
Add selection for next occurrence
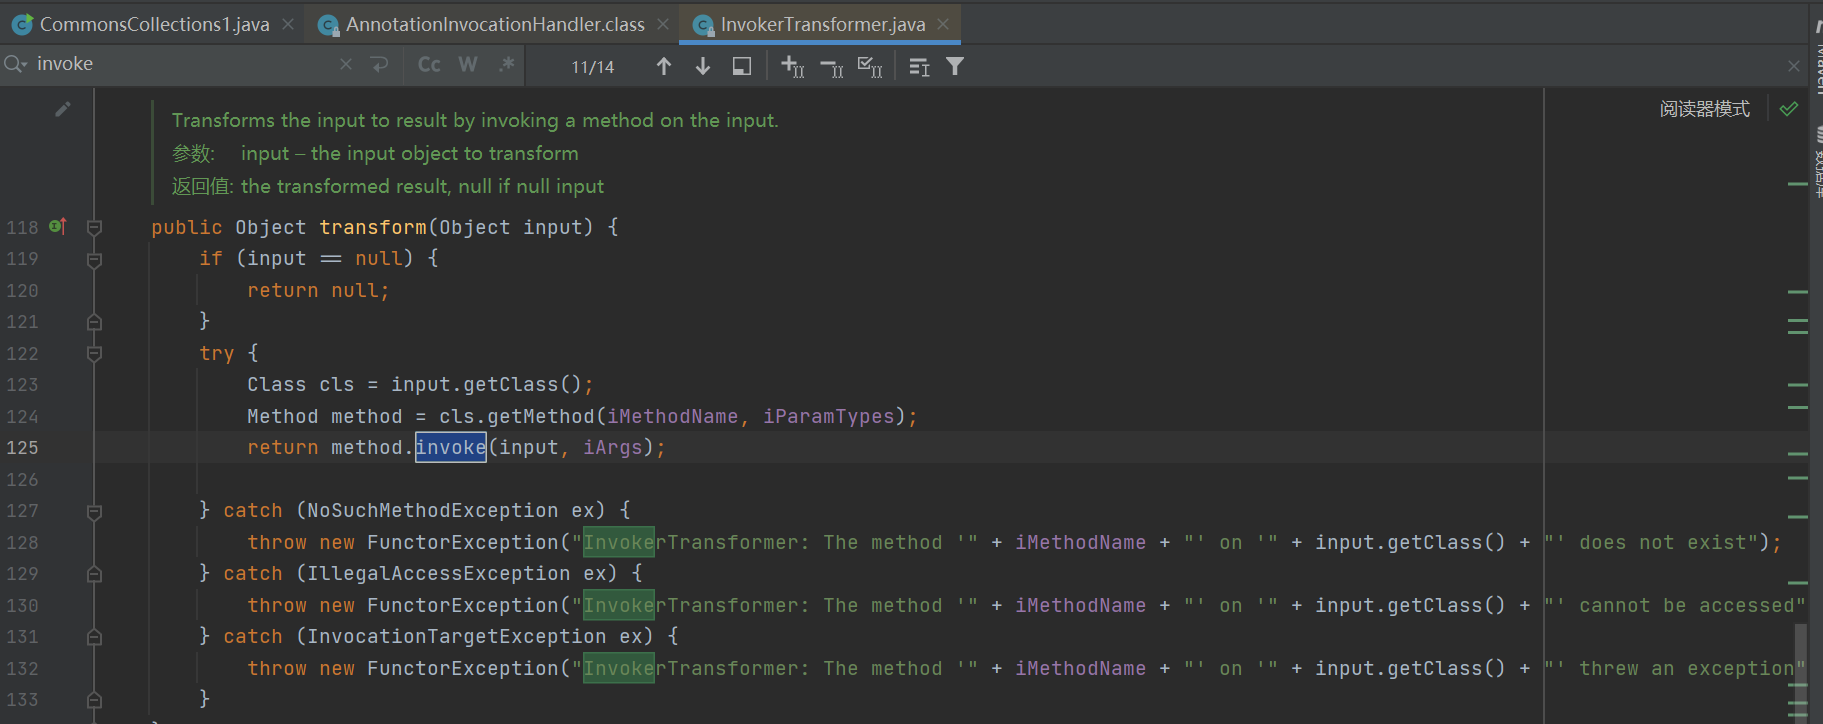pos(792,66)
